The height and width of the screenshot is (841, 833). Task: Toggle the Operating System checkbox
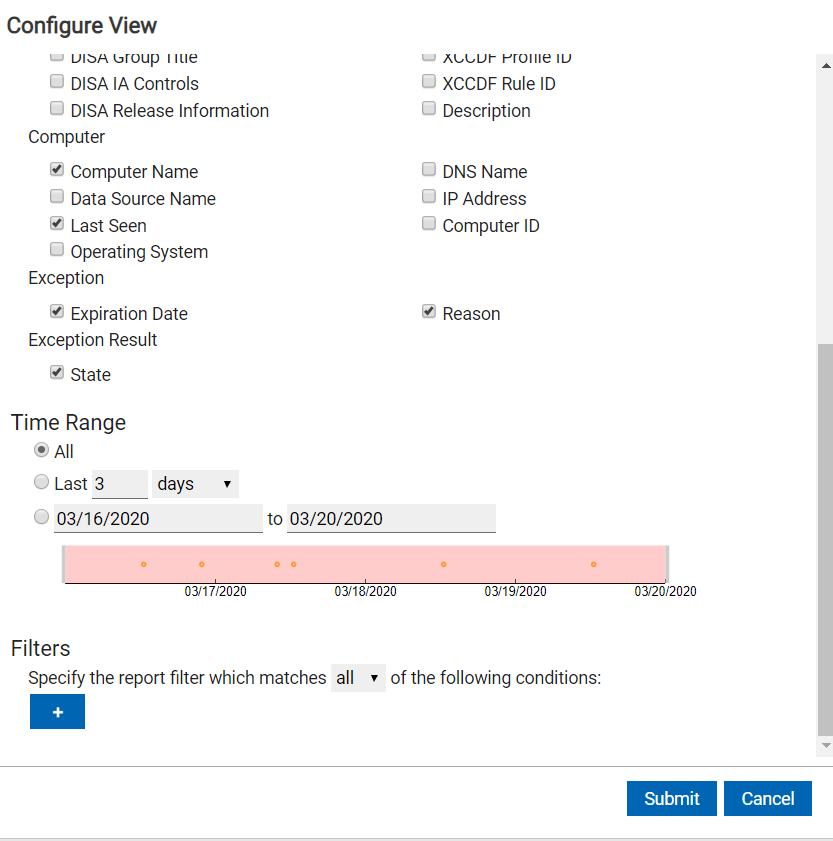point(57,251)
